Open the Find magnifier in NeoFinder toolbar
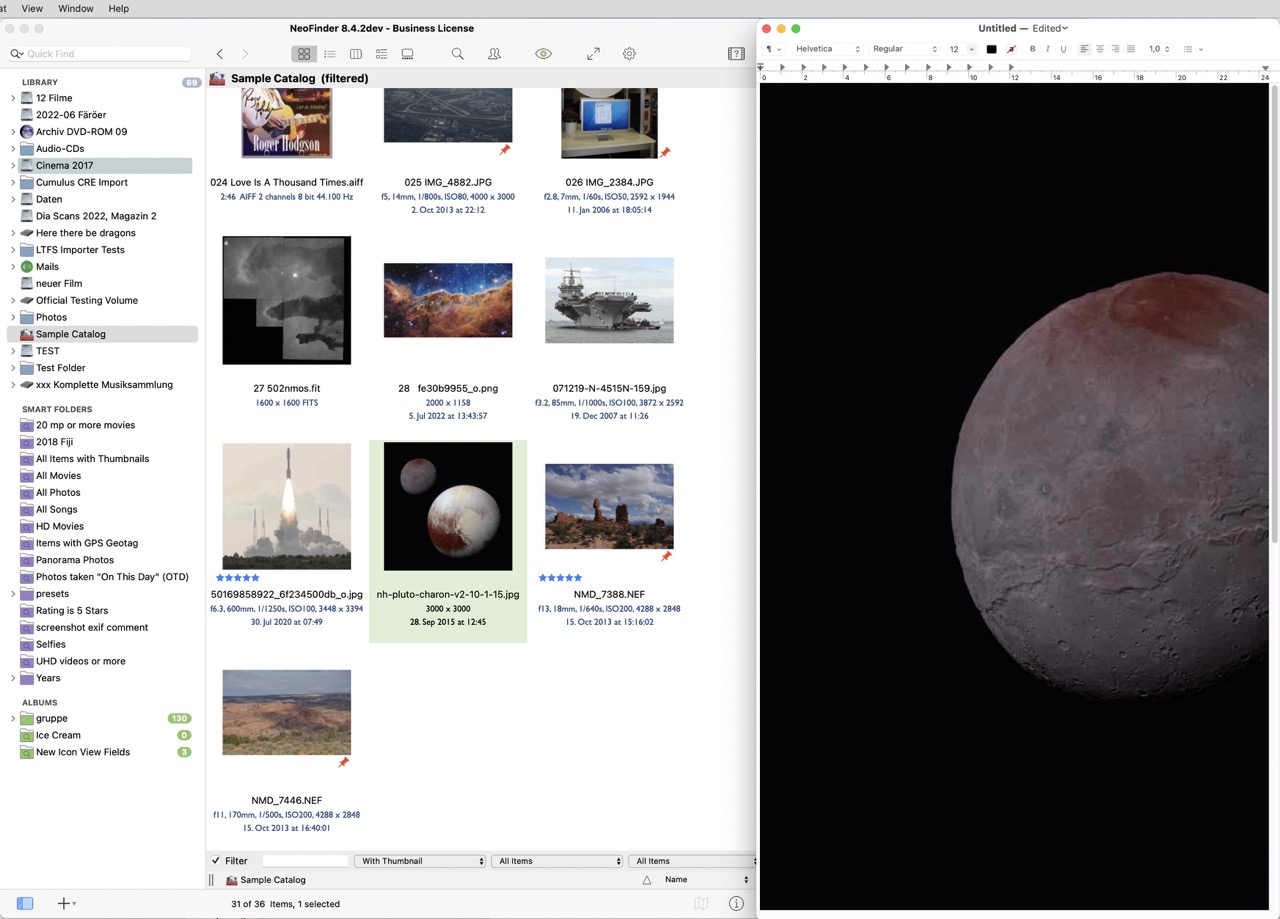 (457, 54)
